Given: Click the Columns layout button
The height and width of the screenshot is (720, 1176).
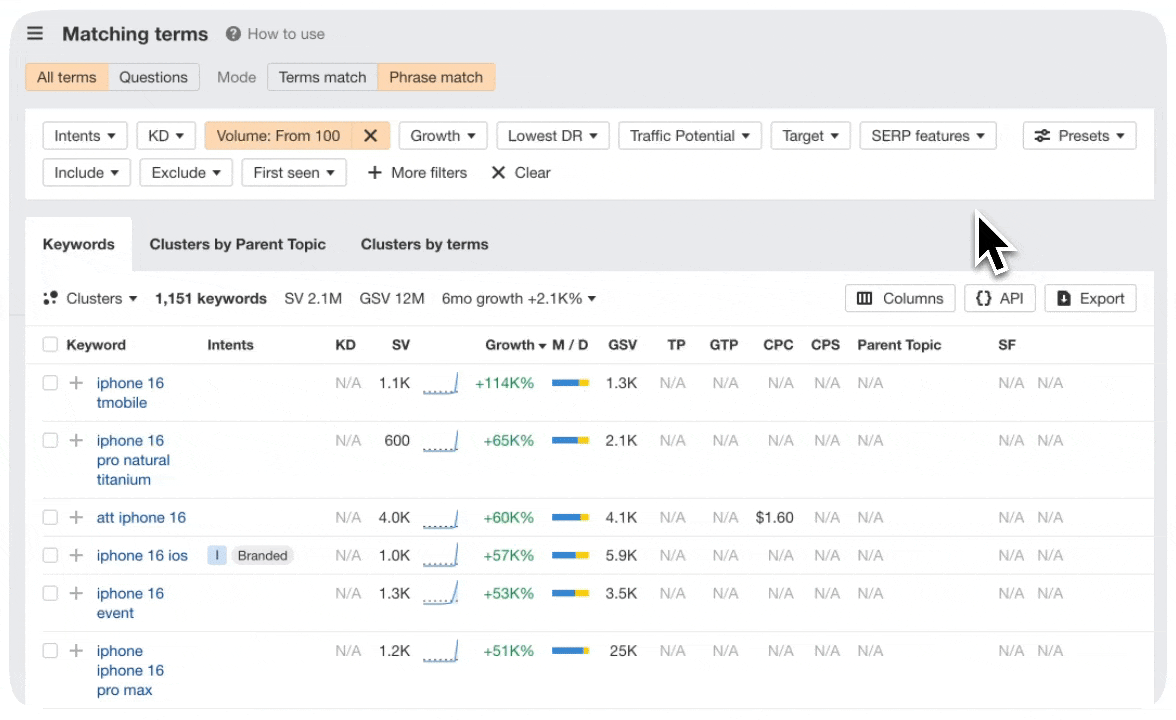Looking at the screenshot, I should click(899, 299).
